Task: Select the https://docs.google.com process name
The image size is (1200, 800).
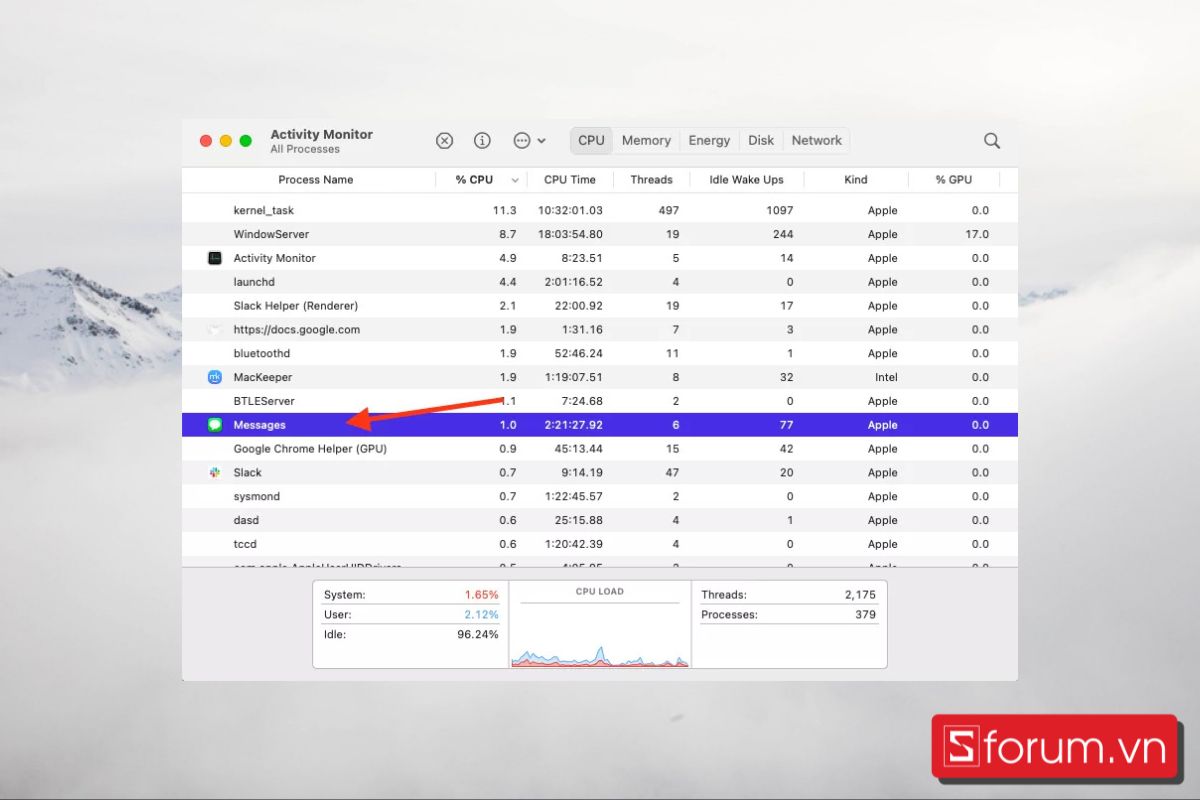Action: tap(296, 330)
